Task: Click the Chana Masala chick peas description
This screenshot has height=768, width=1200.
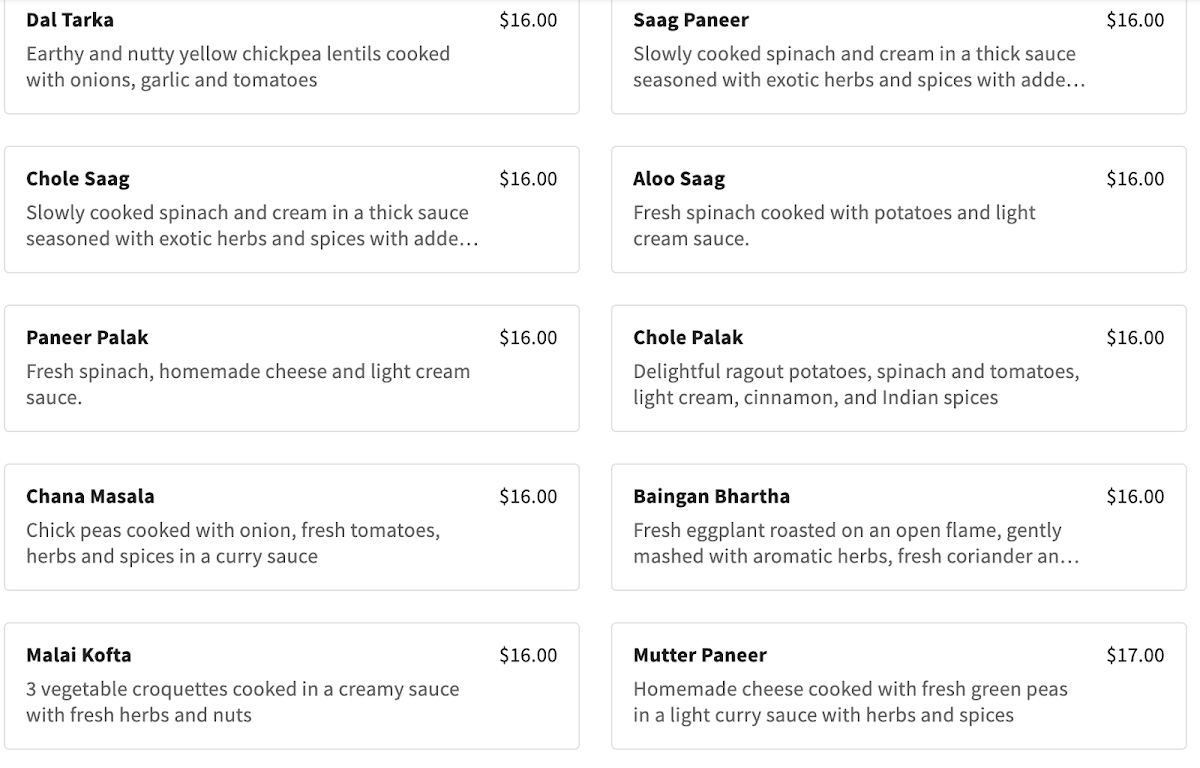Action: click(x=232, y=544)
